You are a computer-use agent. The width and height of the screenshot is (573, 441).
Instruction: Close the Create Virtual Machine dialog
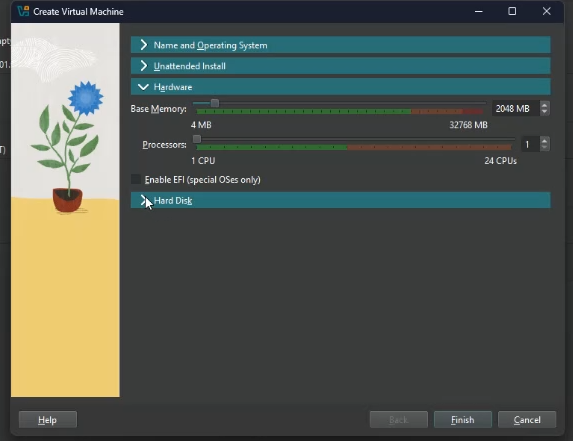tap(546, 11)
